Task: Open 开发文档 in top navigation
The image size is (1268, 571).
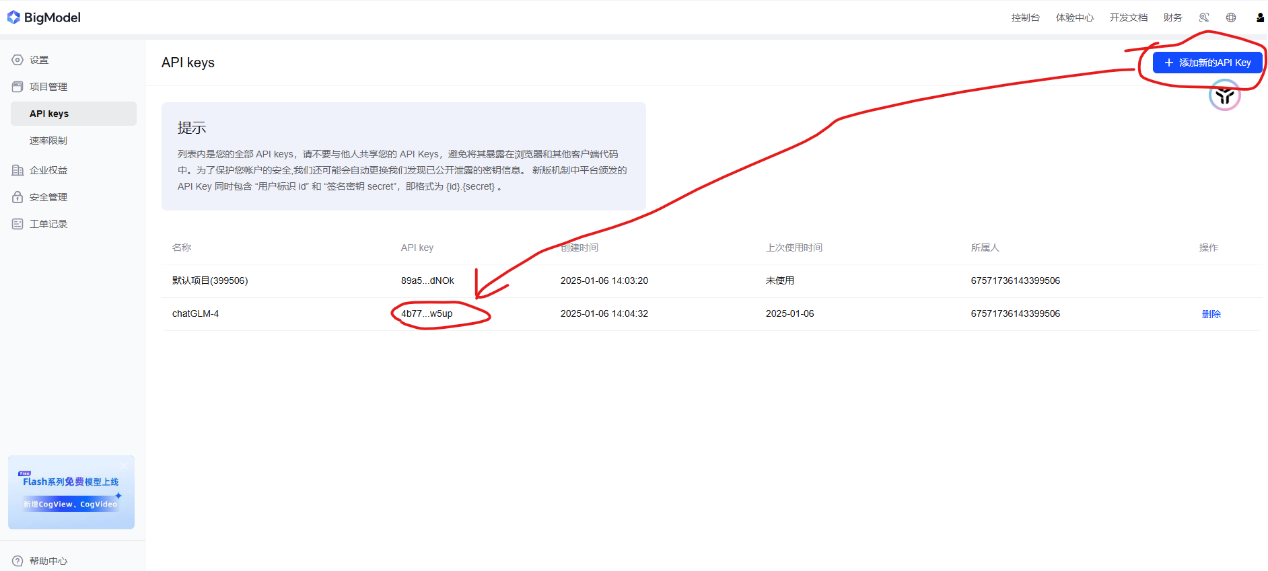Action: 1128,17
